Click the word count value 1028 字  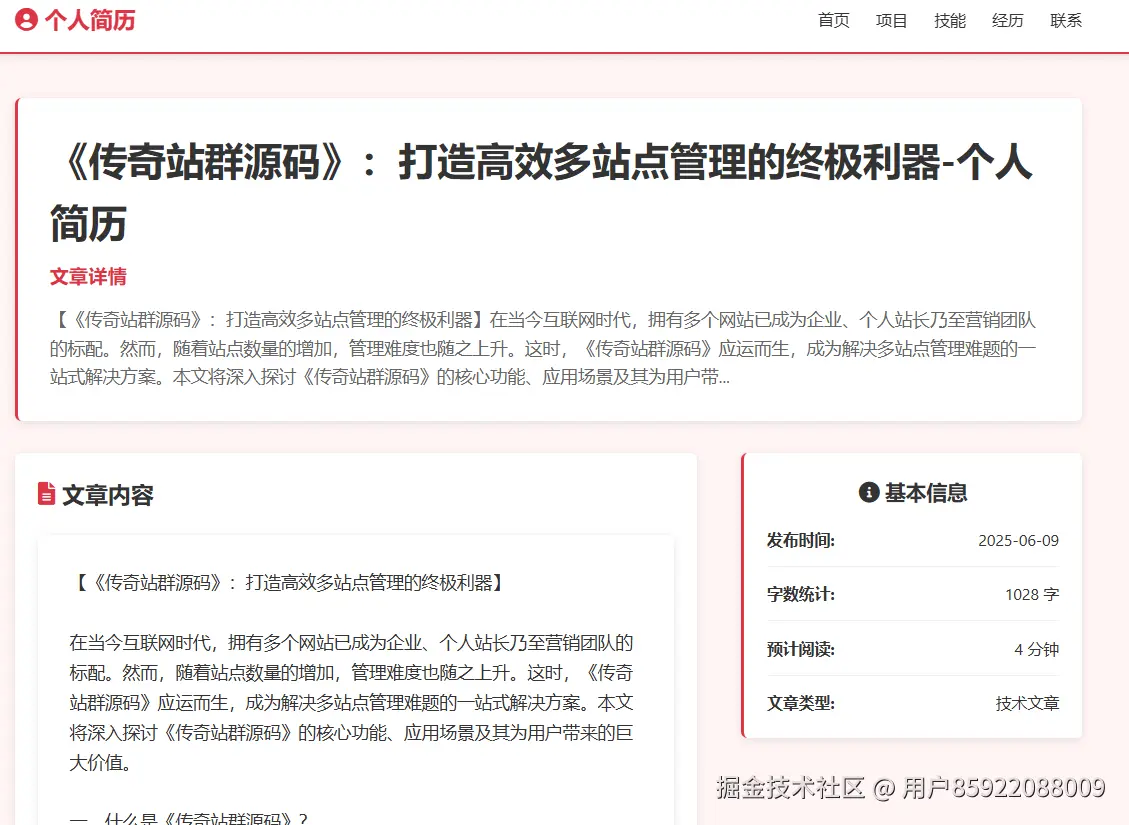coord(1032,595)
